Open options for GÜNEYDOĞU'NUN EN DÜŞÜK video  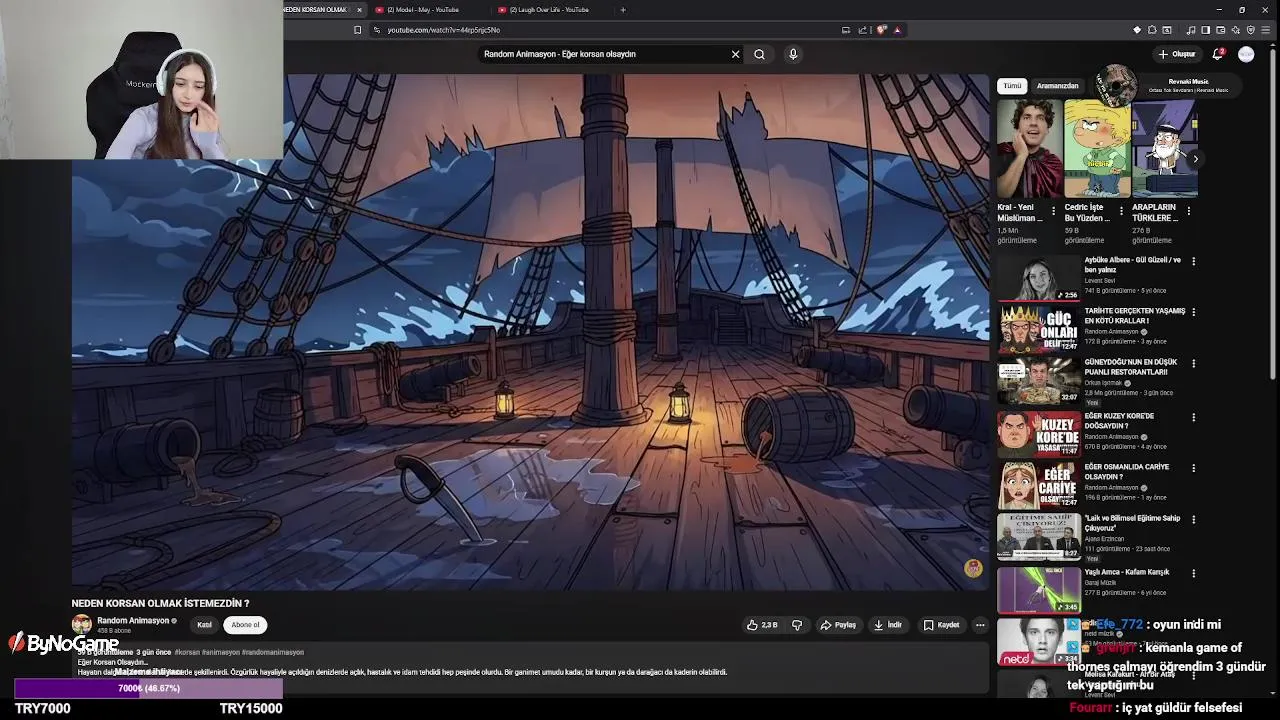click(1193, 364)
